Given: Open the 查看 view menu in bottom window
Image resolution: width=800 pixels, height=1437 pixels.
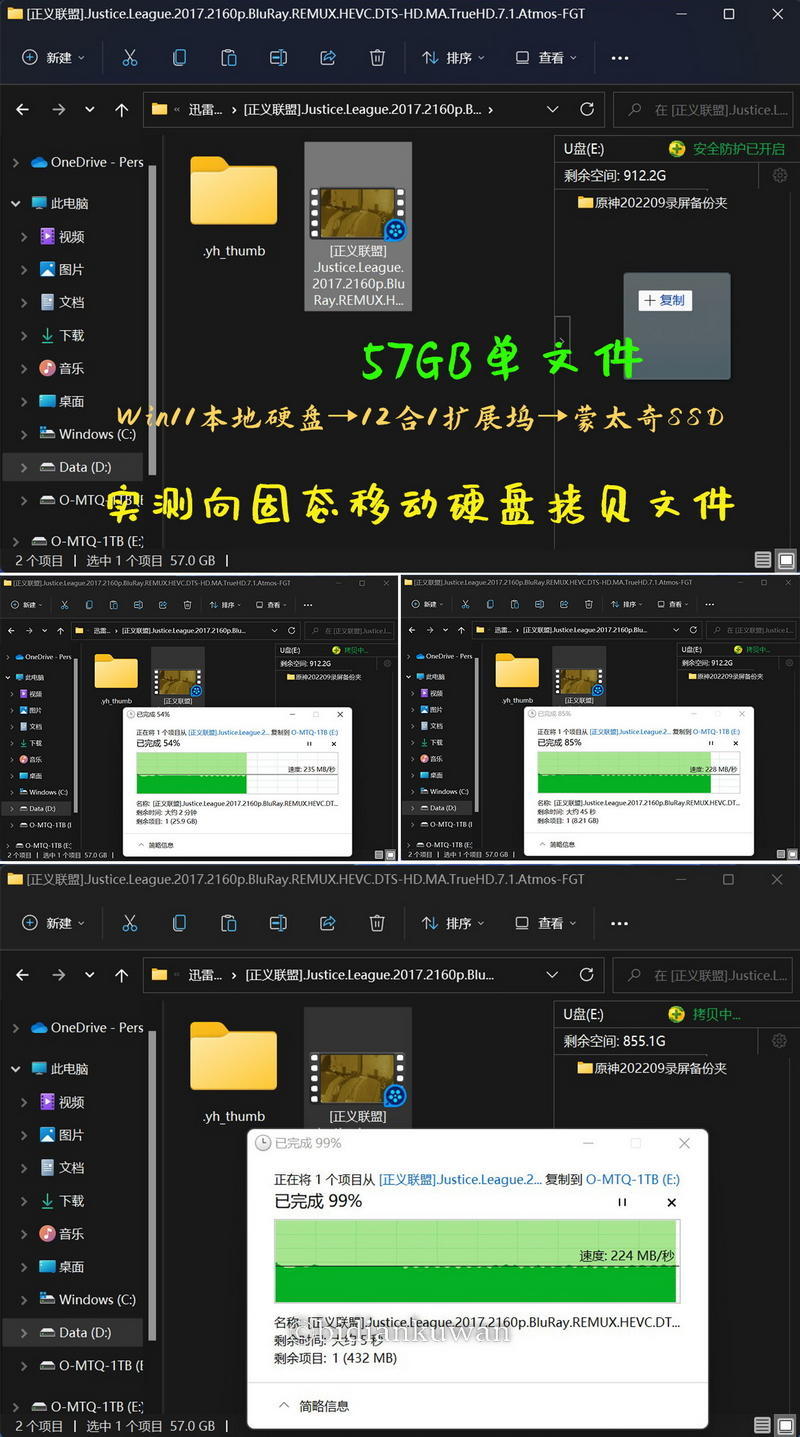Looking at the screenshot, I should point(546,923).
